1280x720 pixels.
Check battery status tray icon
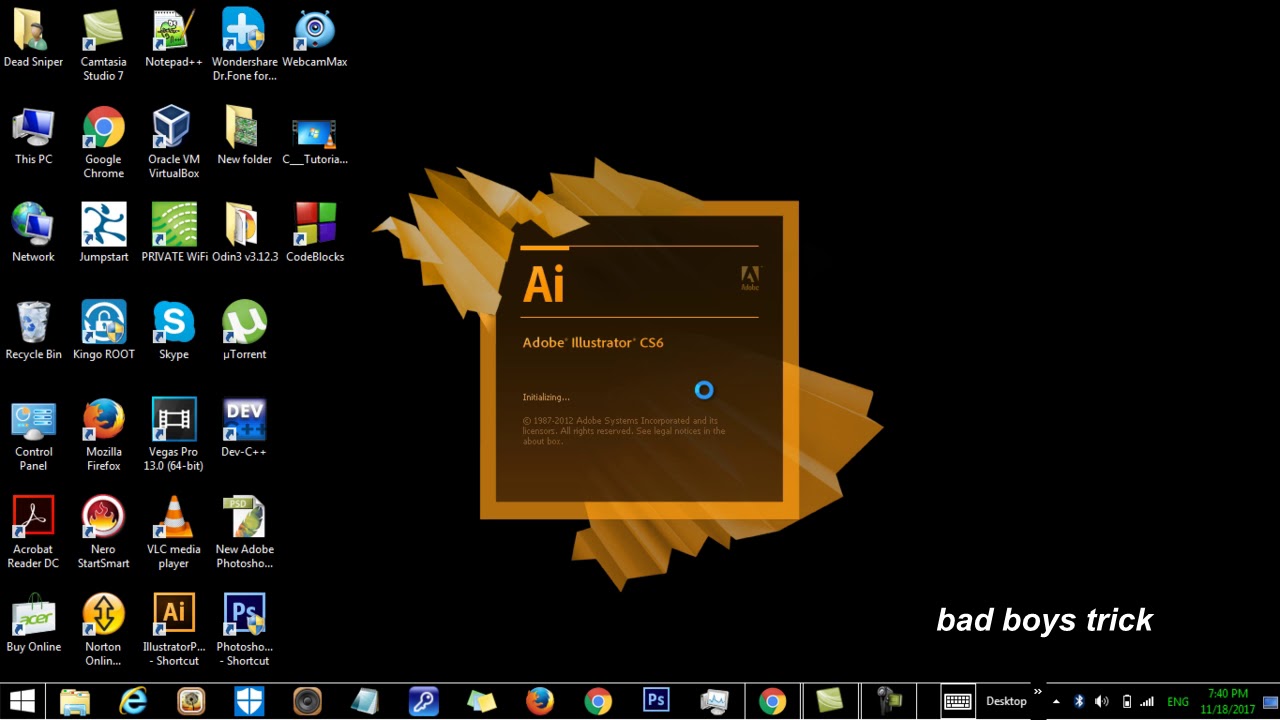(x=1127, y=702)
